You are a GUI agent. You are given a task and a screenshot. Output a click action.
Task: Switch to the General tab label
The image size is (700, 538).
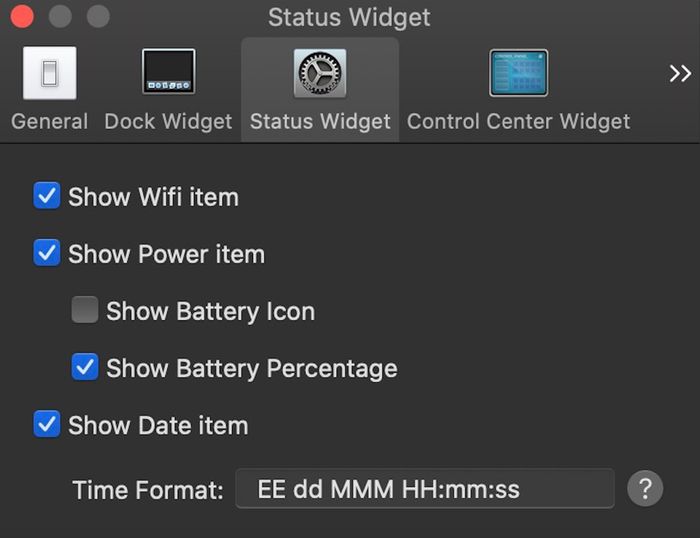pyautogui.click(x=49, y=122)
